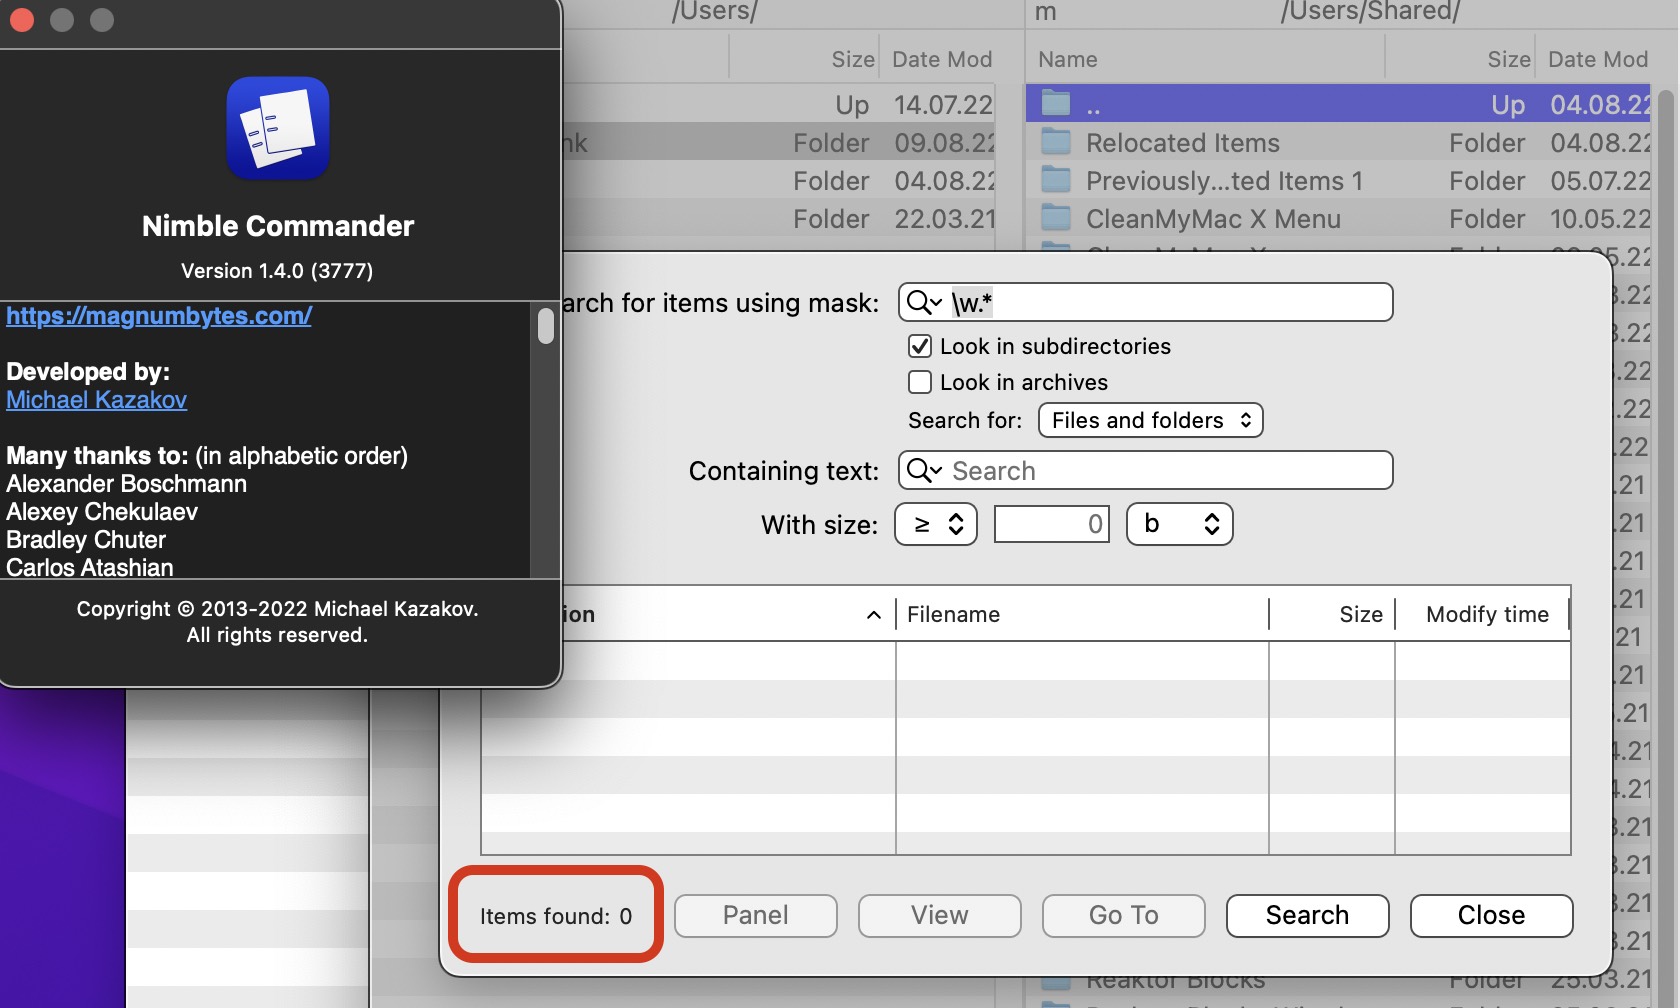
Task: Click Relocated Items folder icon
Action: 1056,142
